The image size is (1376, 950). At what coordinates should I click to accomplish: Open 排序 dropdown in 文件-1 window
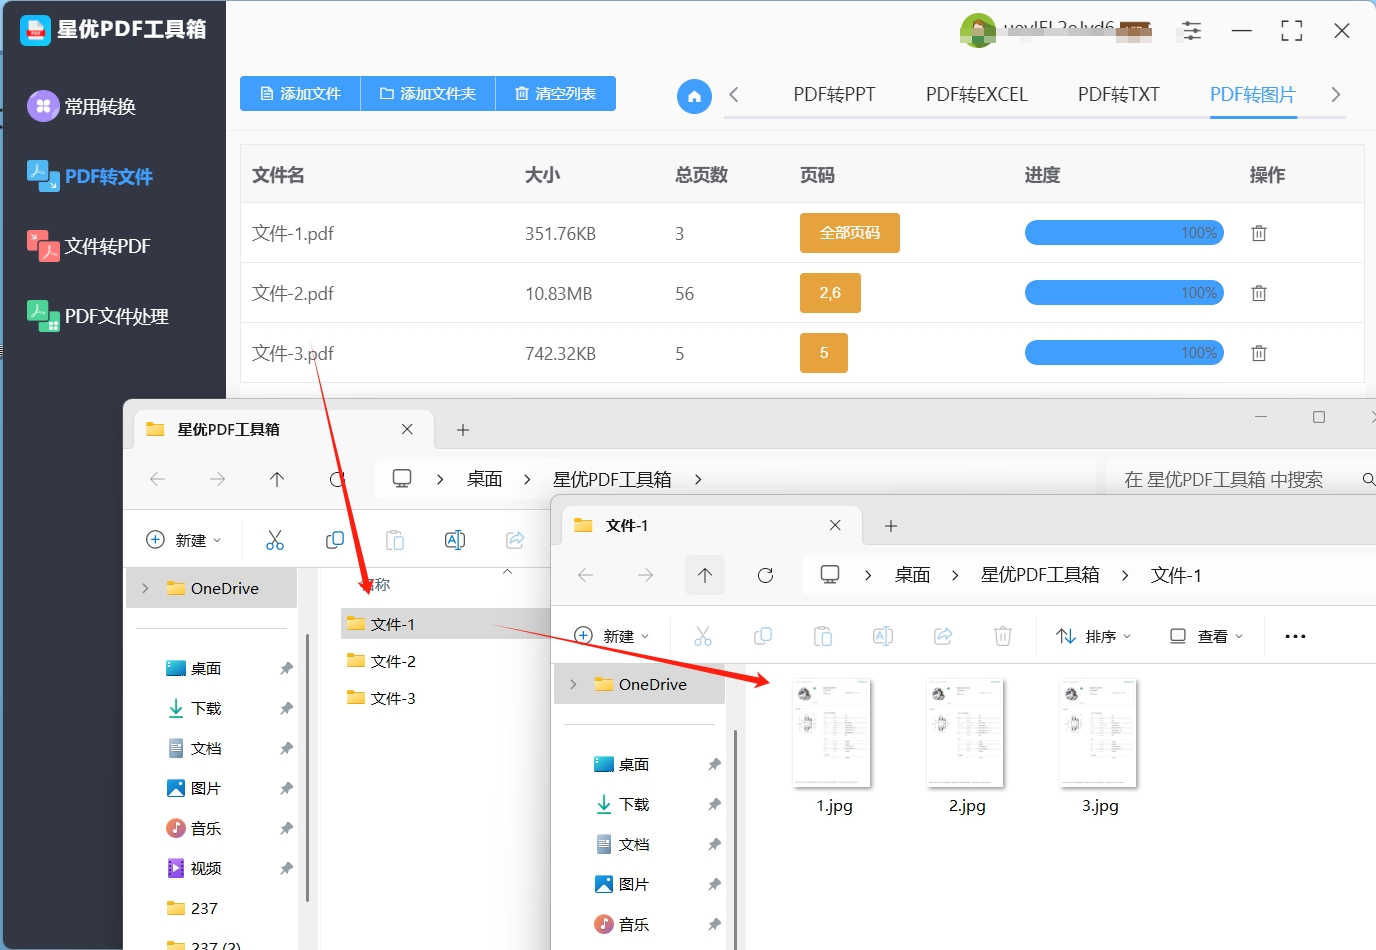click(x=1094, y=636)
